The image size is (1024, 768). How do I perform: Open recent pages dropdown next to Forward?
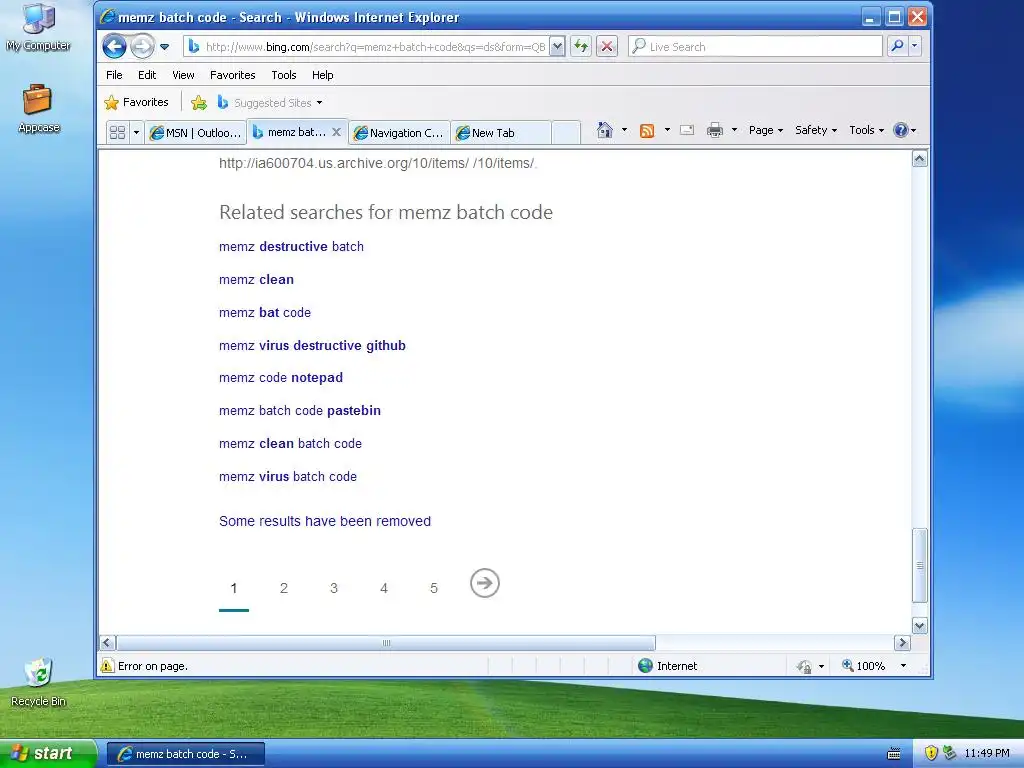(x=165, y=46)
